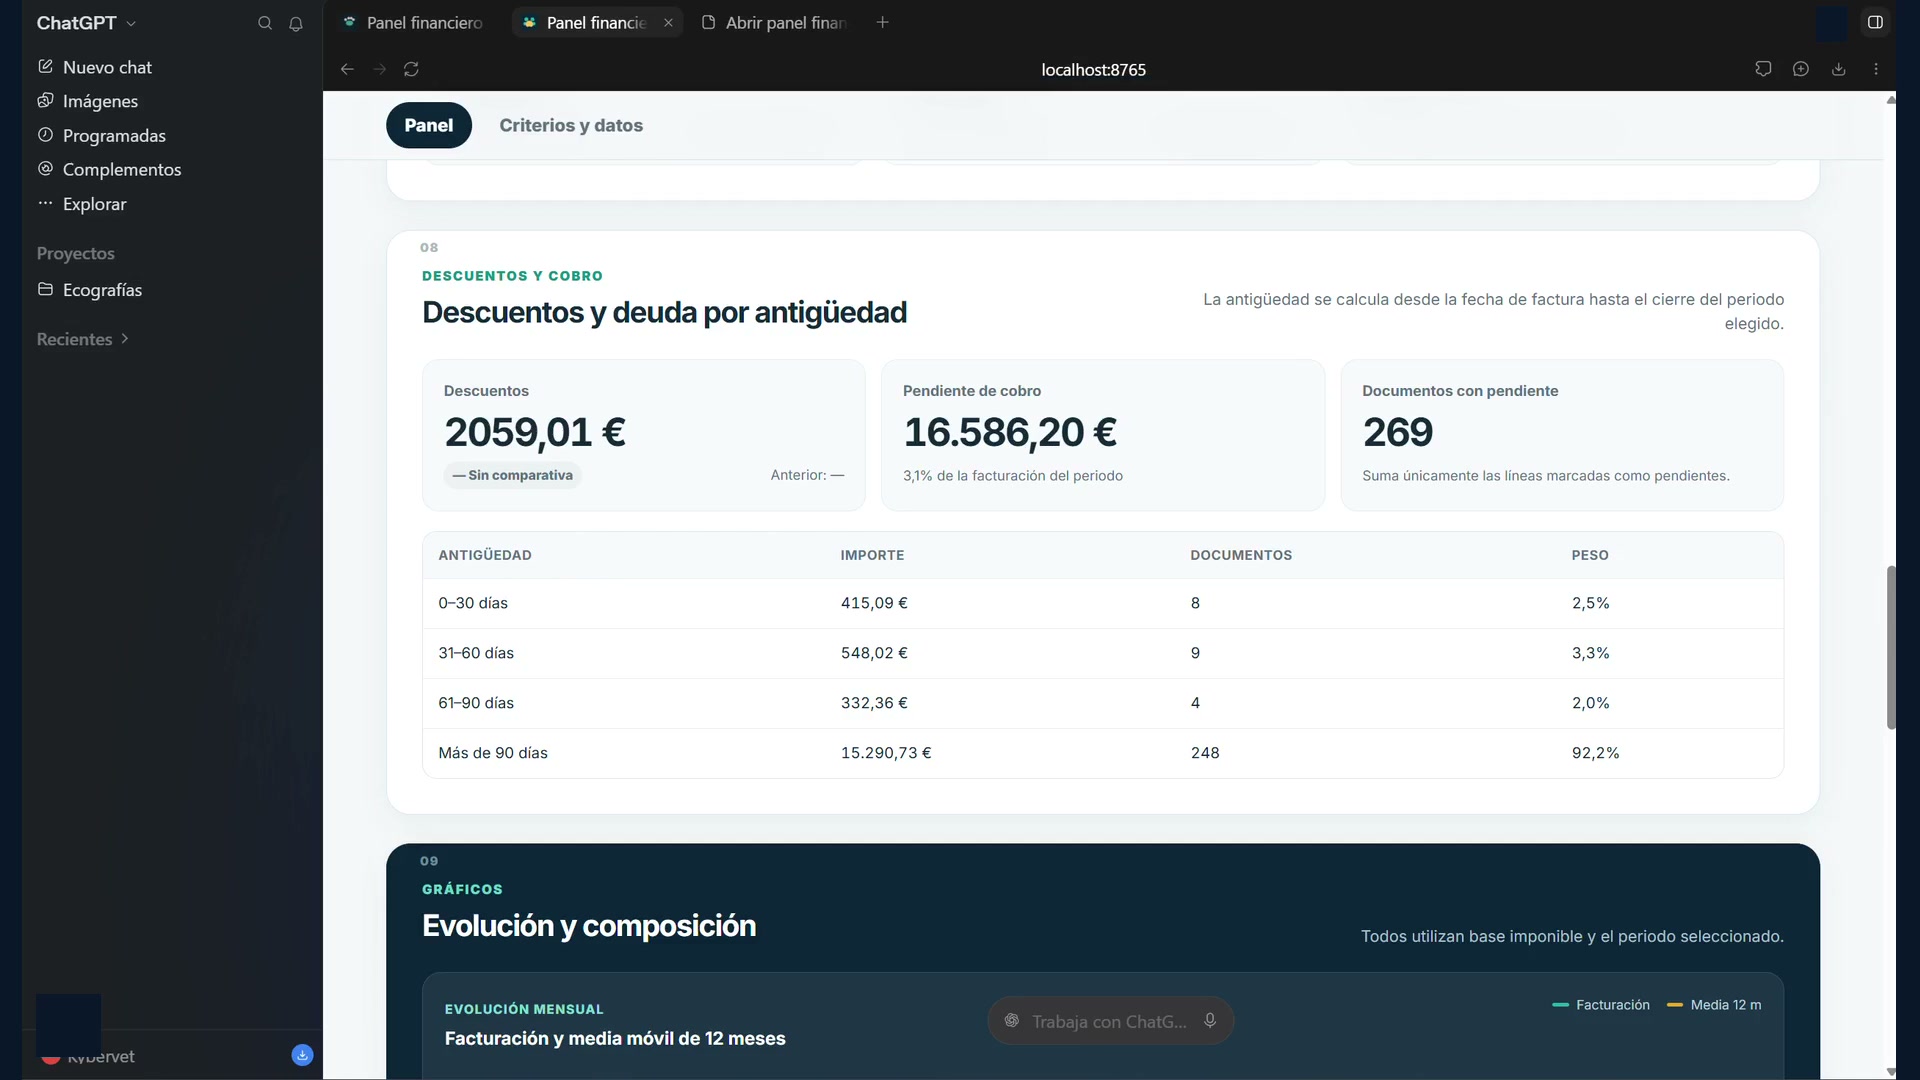
Task: Open Programadas in the sidebar
Action: 114,135
